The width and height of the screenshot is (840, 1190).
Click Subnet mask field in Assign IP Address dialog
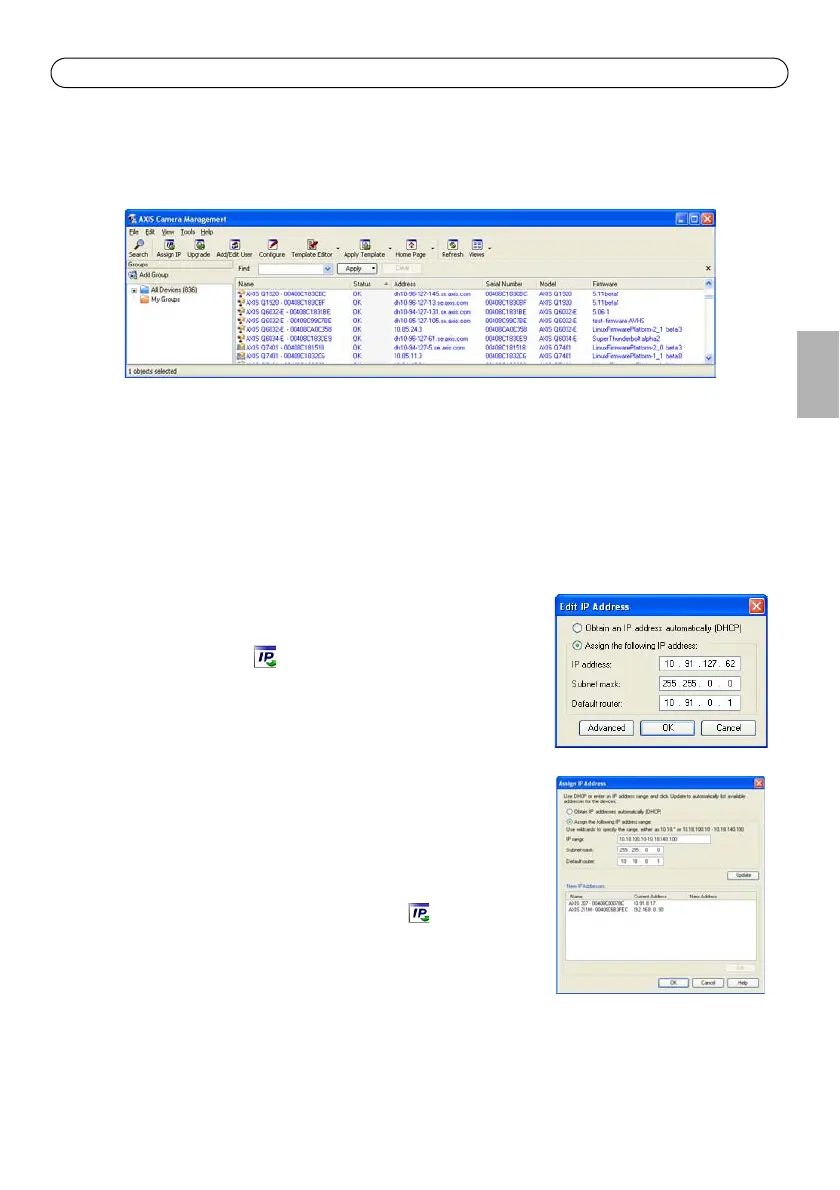click(640, 851)
